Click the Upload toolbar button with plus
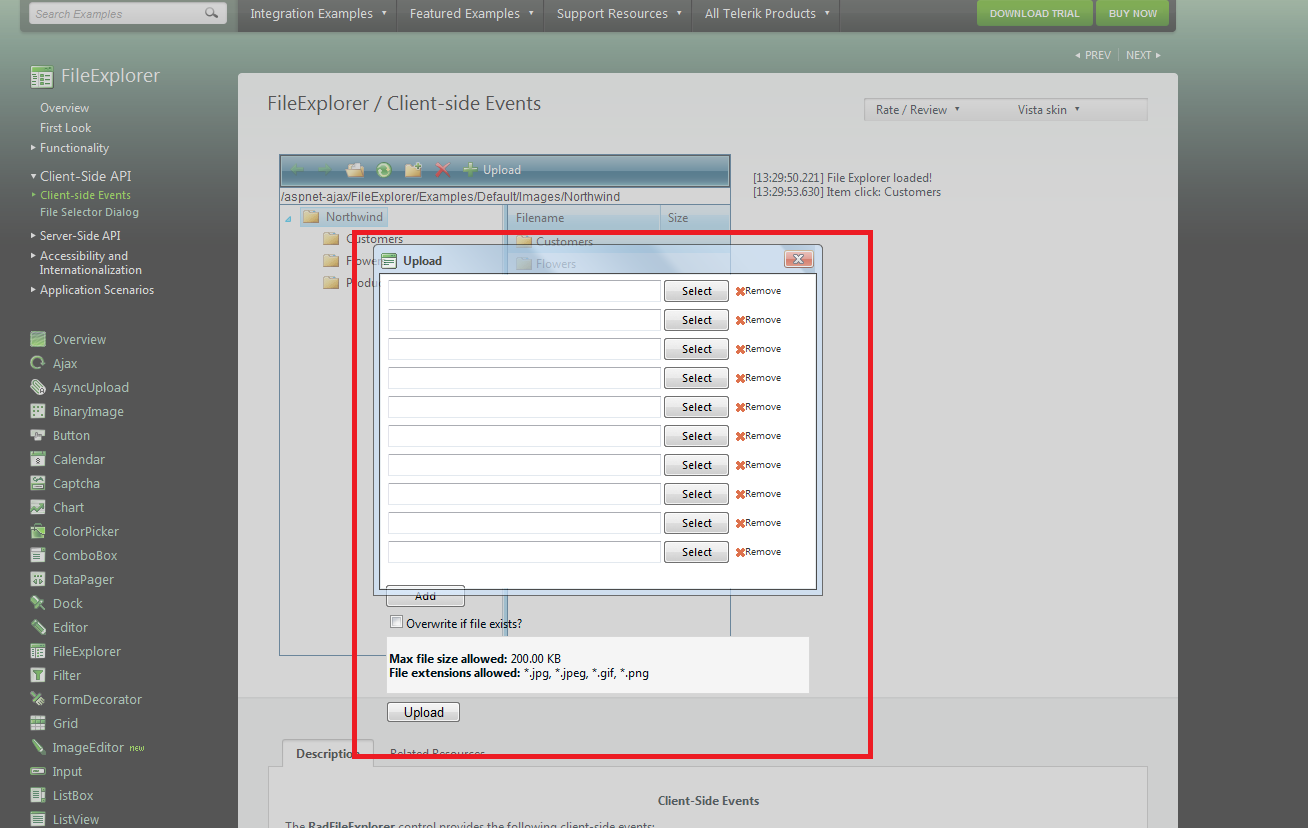 [x=491, y=170]
